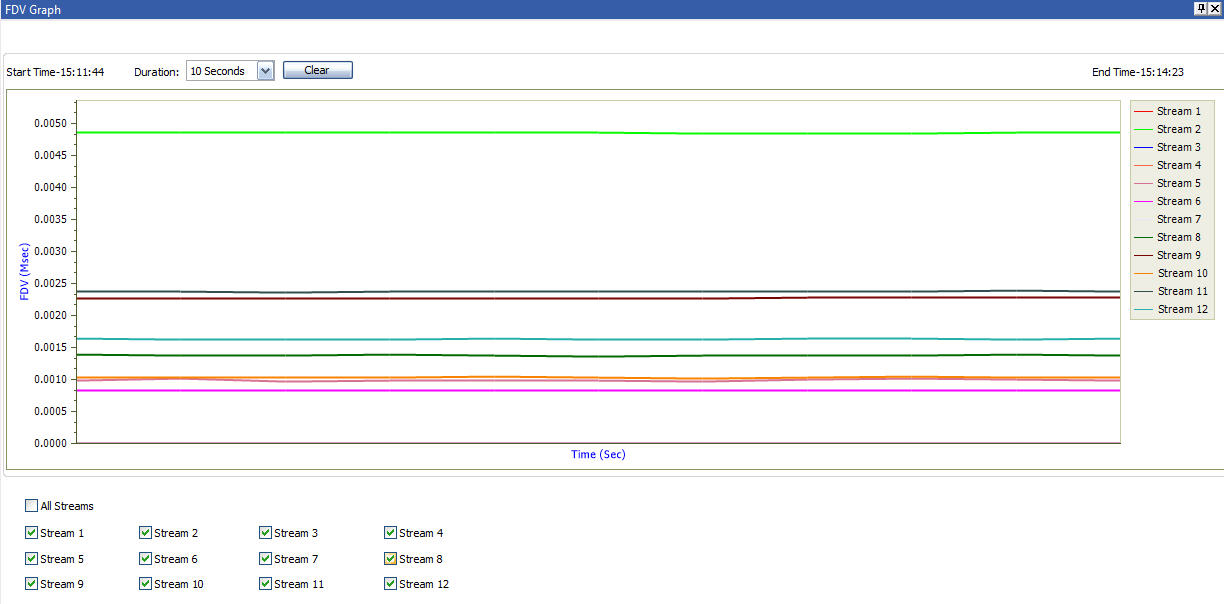Uncheck the Stream 7 checkbox
The height and width of the screenshot is (604, 1224).
(266, 559)
